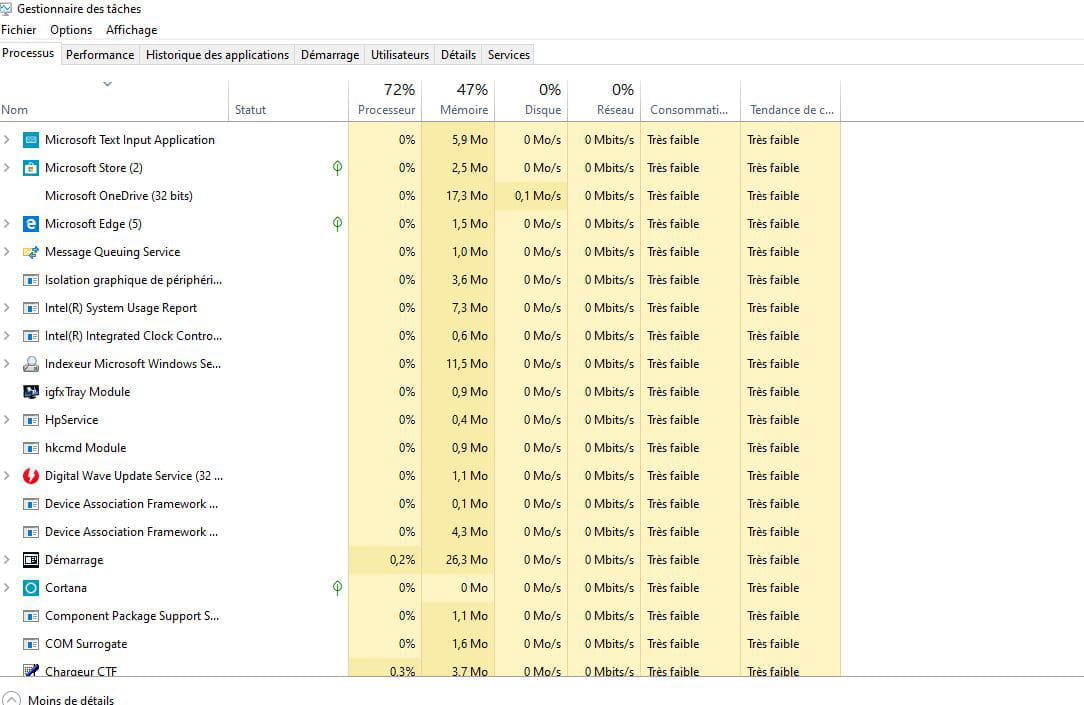Click the Microsoft Edge process icon

[x=30, y=224]
